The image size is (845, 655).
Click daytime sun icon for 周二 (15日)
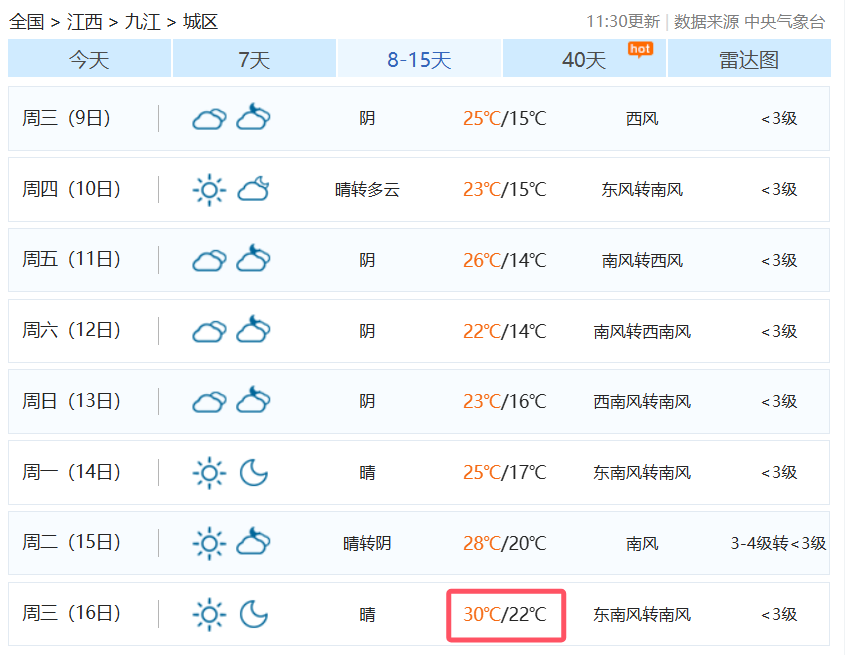210,543
